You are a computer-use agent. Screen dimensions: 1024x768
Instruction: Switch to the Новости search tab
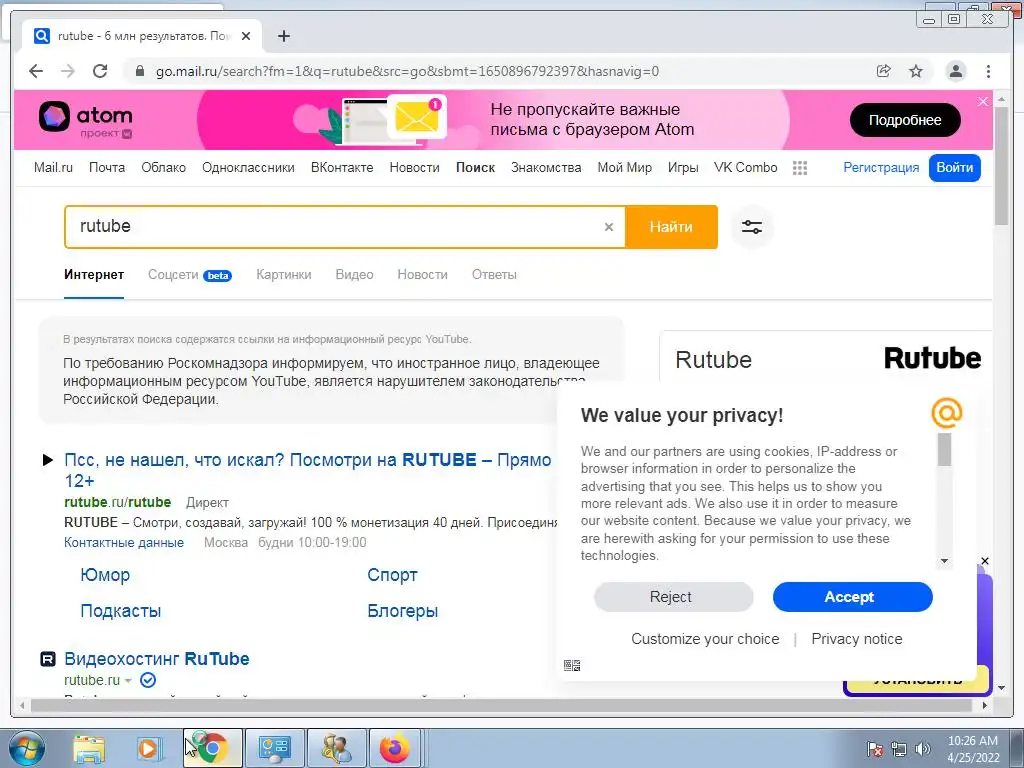pyautogui.click(x=423, y=275)
